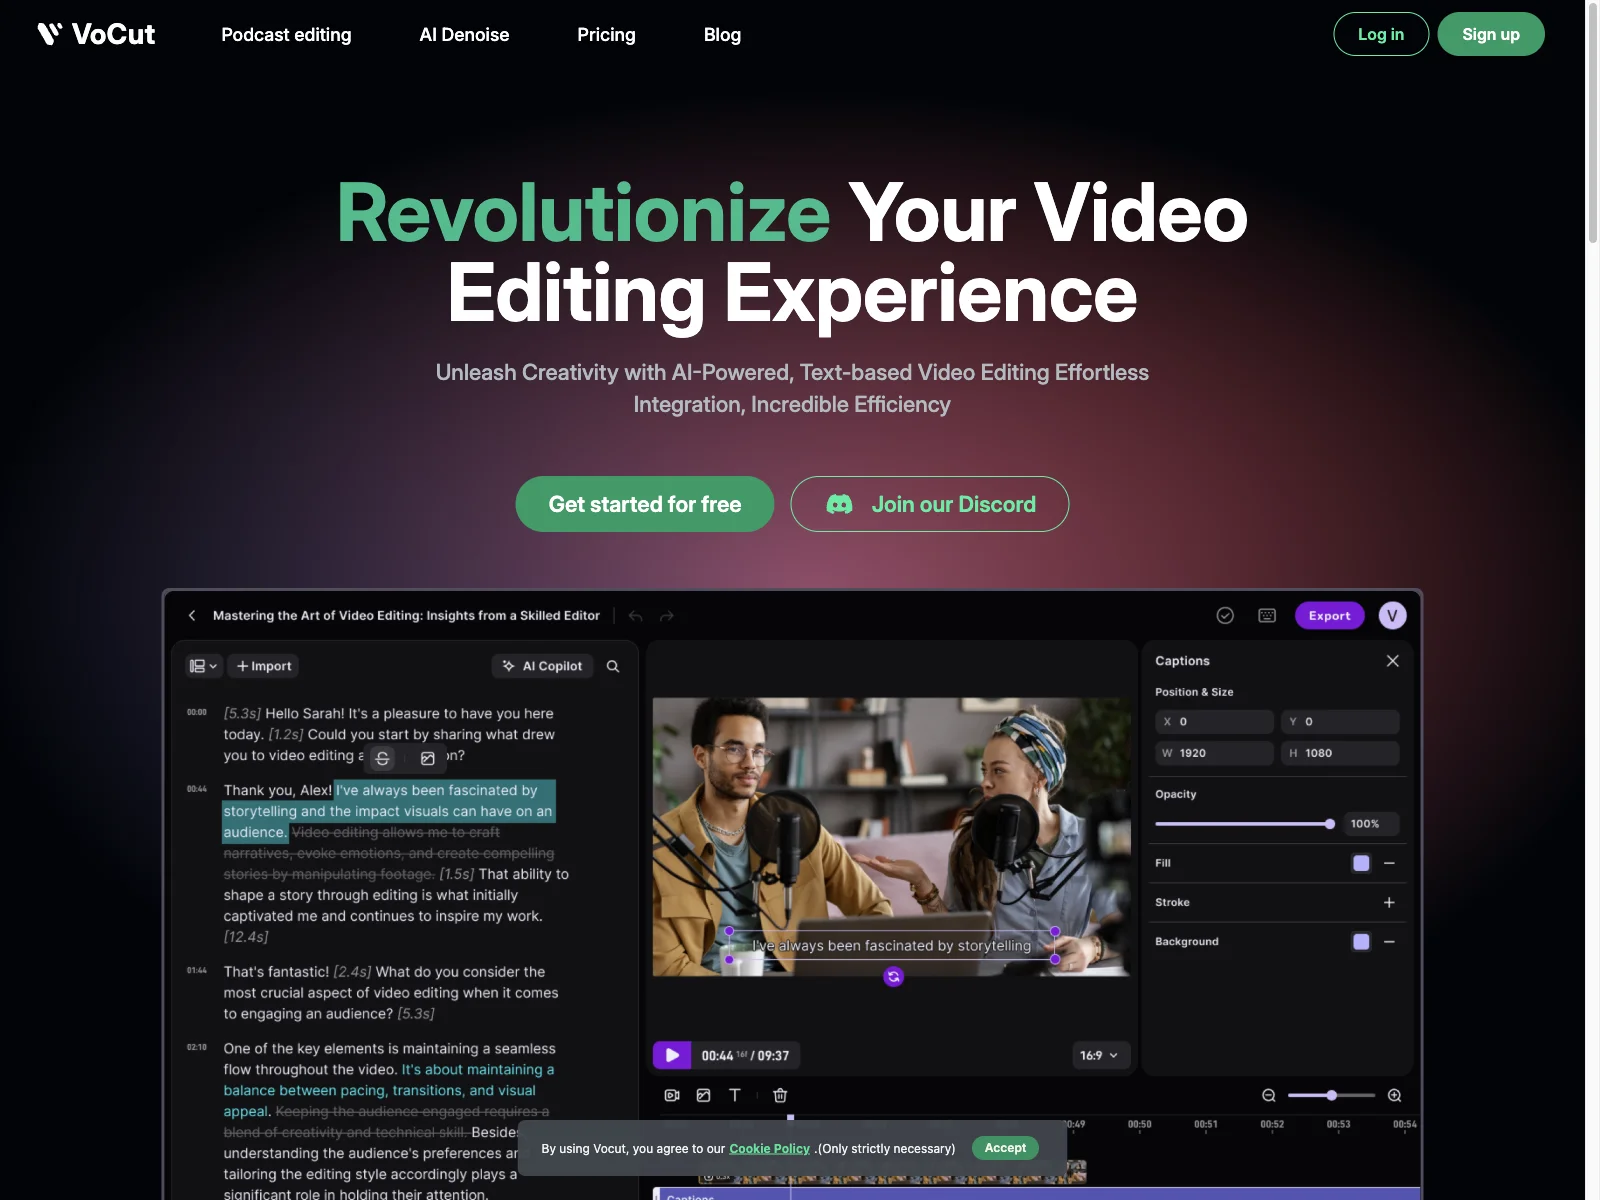Click the timeline zoom out icon

tap(1268, 1095)
